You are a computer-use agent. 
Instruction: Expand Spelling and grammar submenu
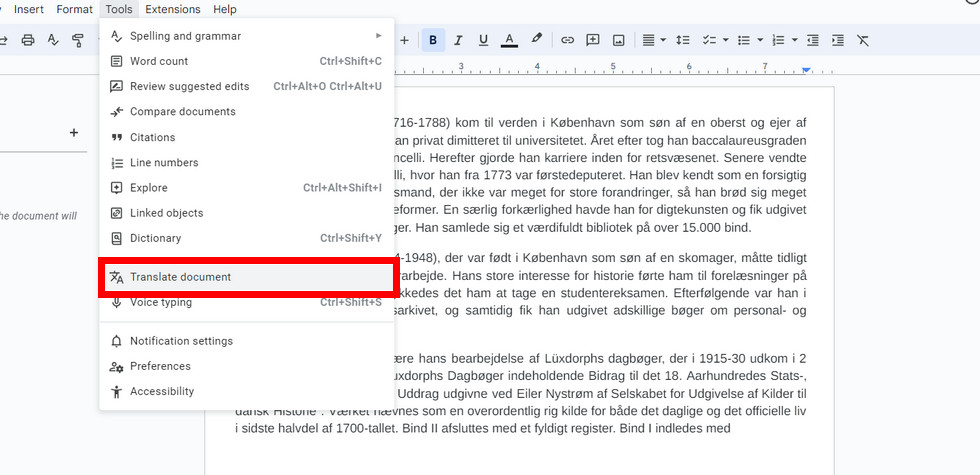click(247, 36)
